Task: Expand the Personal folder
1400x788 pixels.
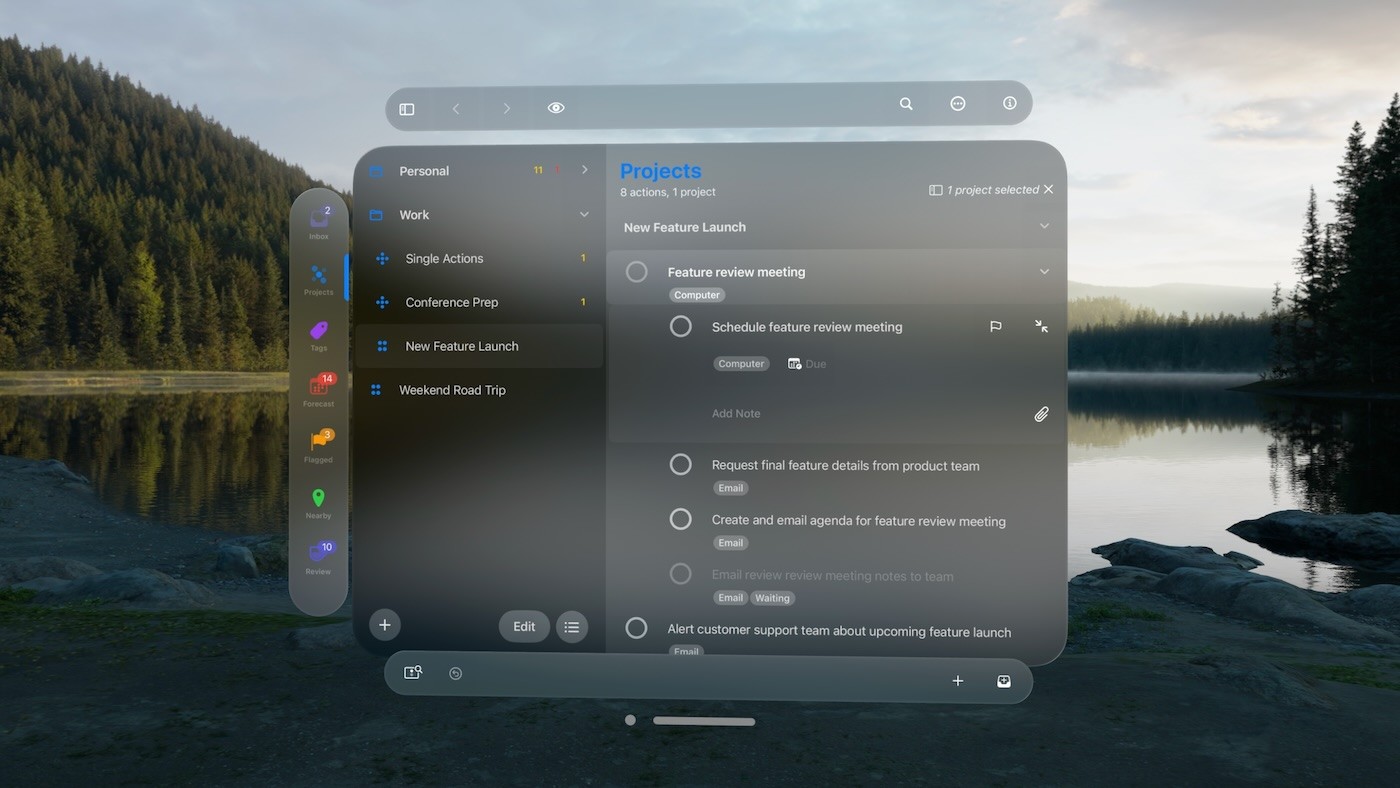Action: 584,170
